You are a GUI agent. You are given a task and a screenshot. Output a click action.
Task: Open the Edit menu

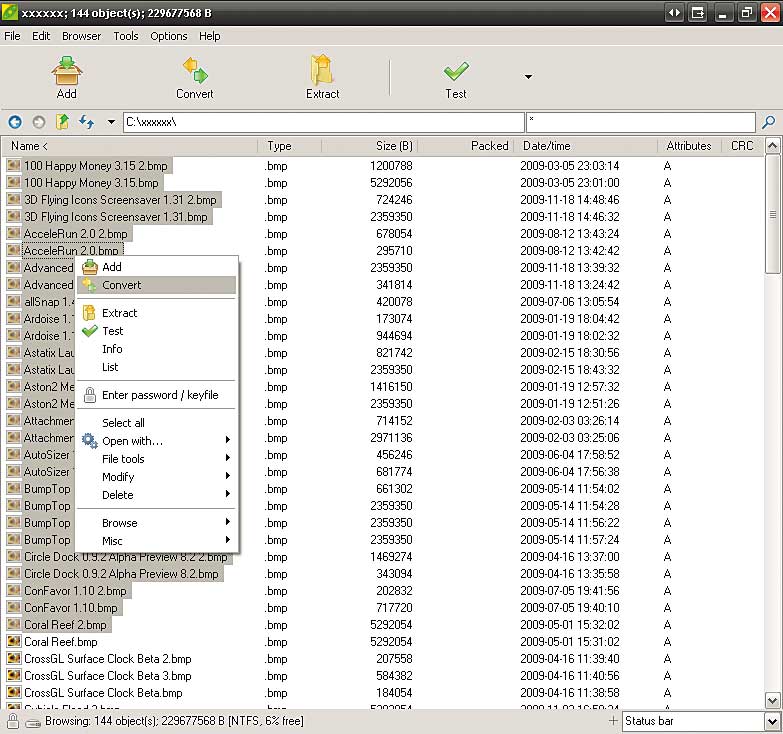tap(41, 36)
